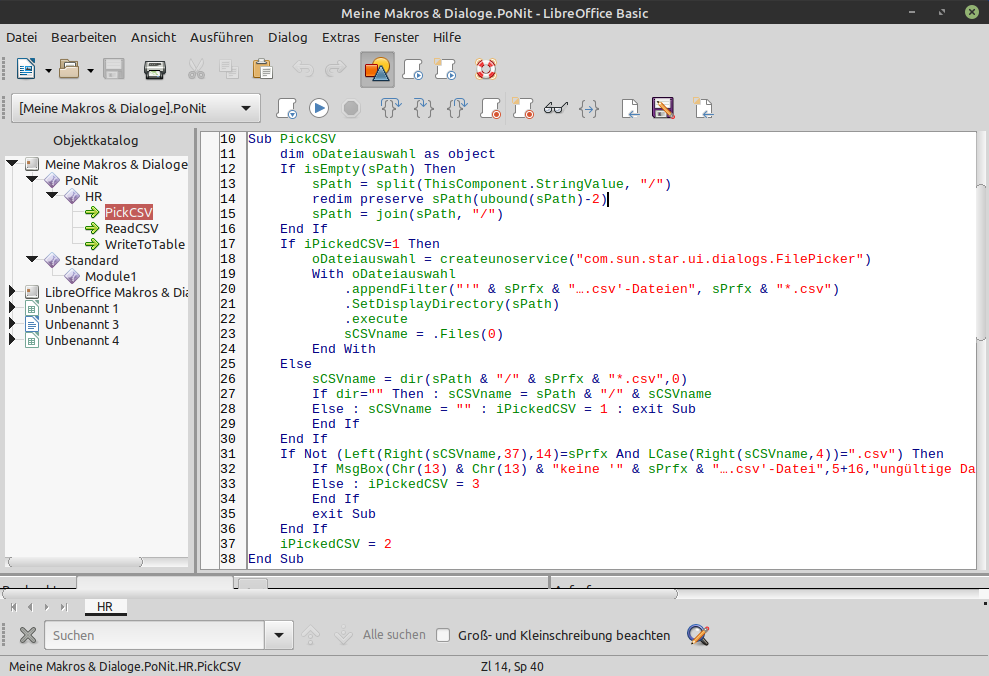Expand the Open file recent documents arrow
Viewport: 989px width, 676px height.
click(90, 71)
